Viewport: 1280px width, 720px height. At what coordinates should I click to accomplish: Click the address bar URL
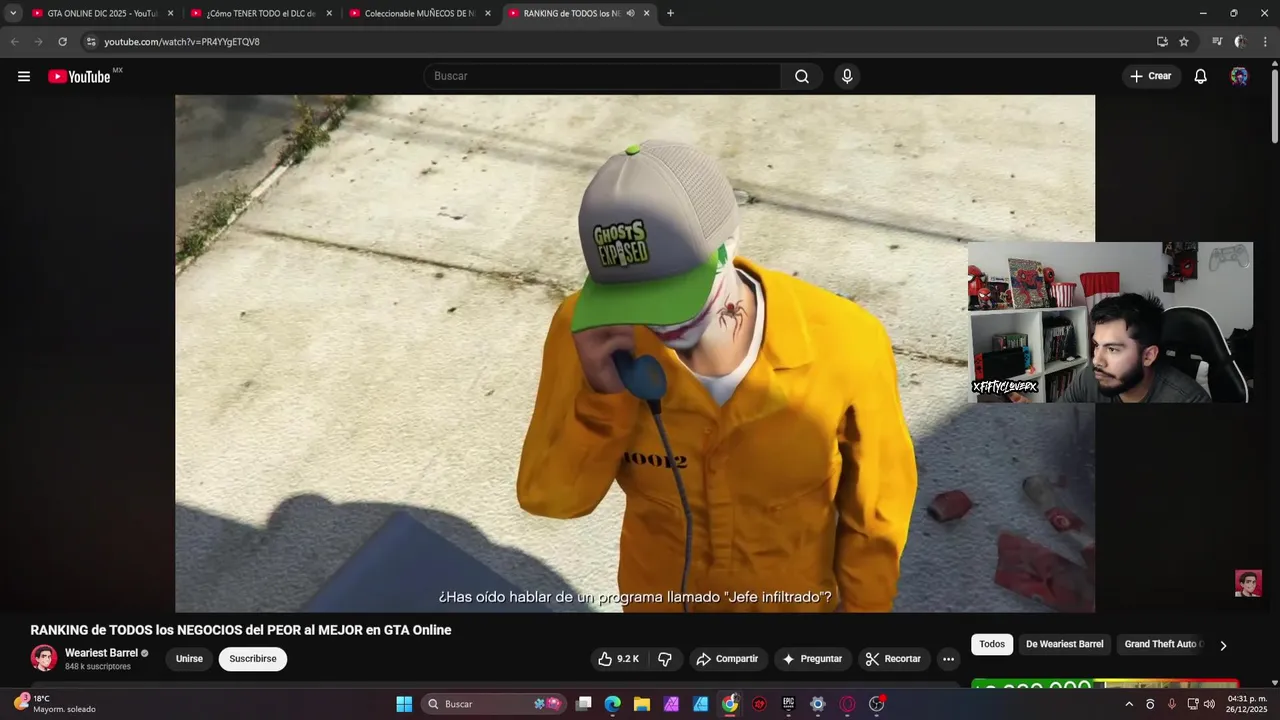pos(182,42)
